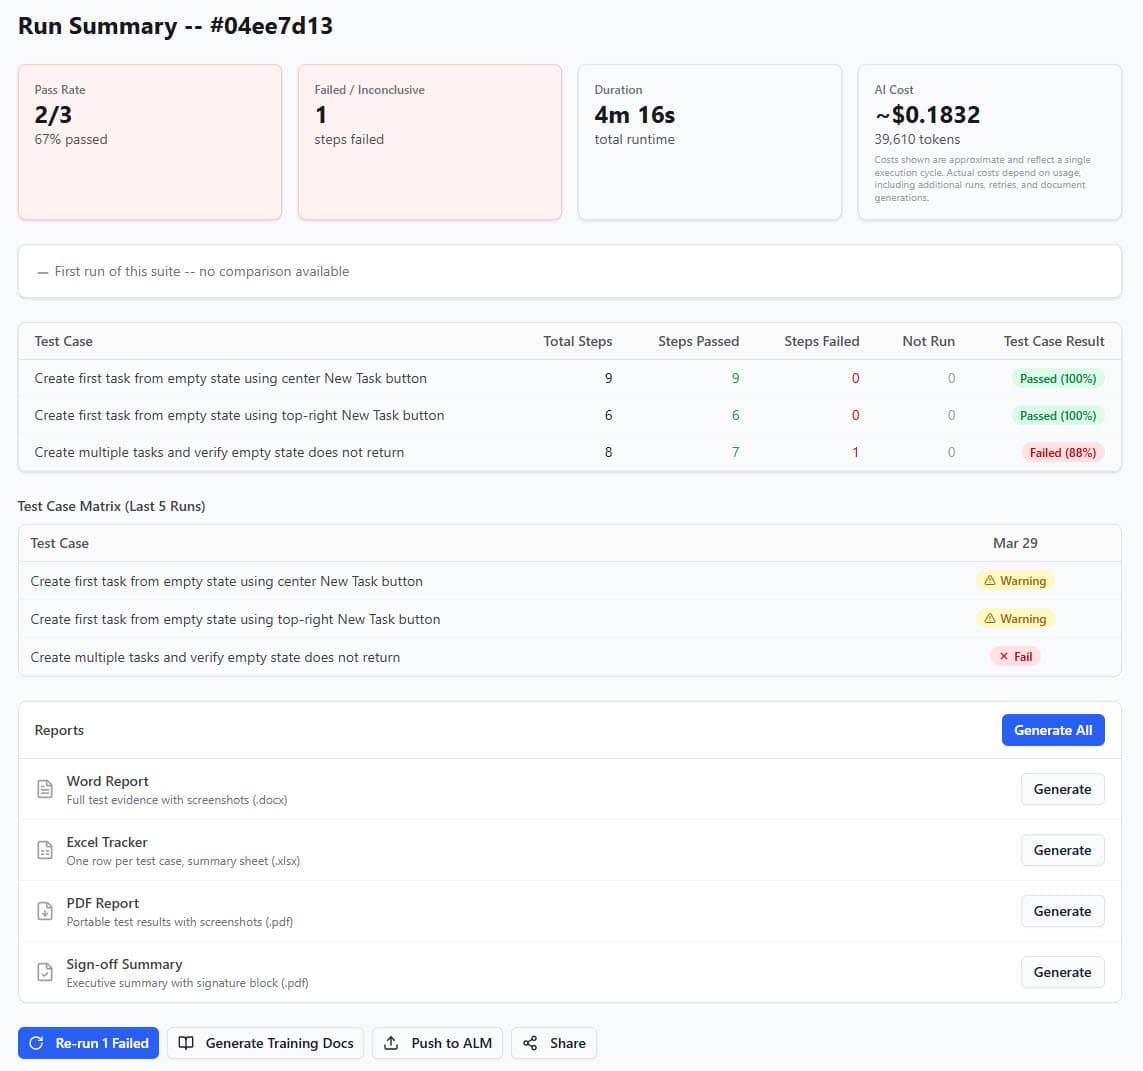Generate the Word Report
The image size is (1143, 1071).
[1062, 789]
